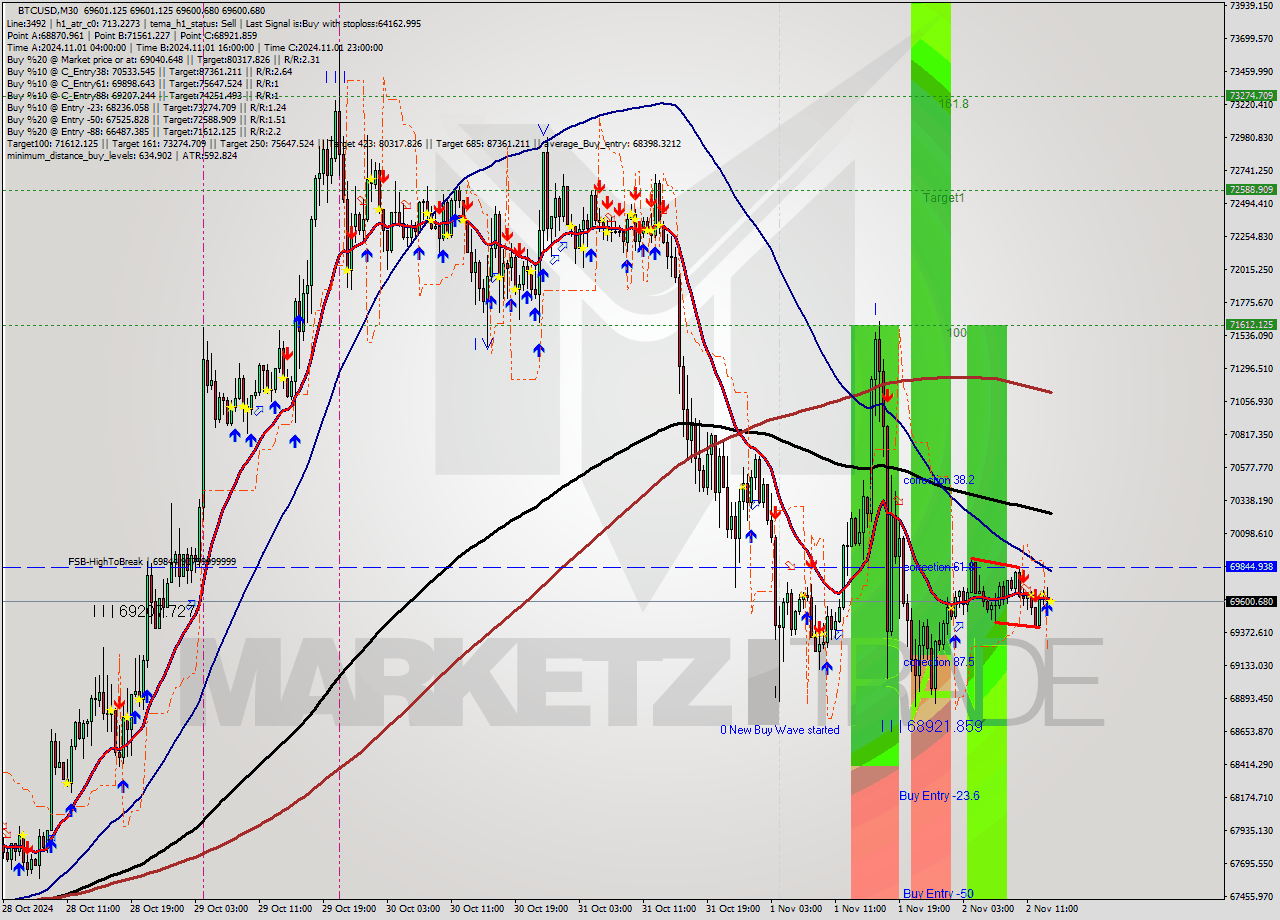The image size is (1280, 920).
Task: Click the 'Point A:68870.961' info line
Action: pyautogui.click(x=132, y=35)
